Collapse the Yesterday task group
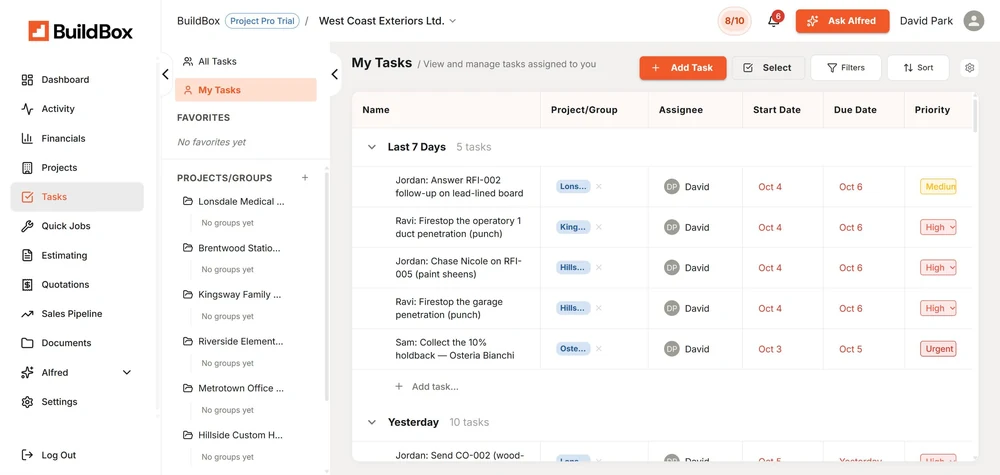 coord(371,422)
